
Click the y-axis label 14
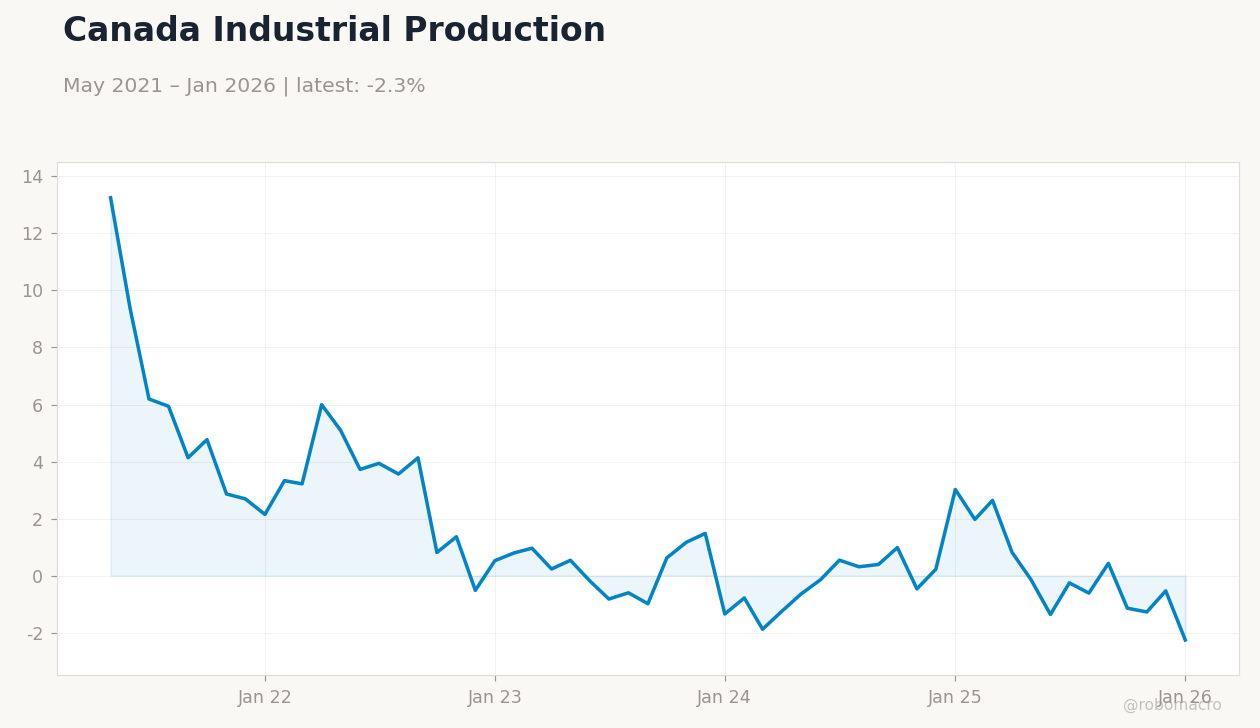[x=33, y=177]
